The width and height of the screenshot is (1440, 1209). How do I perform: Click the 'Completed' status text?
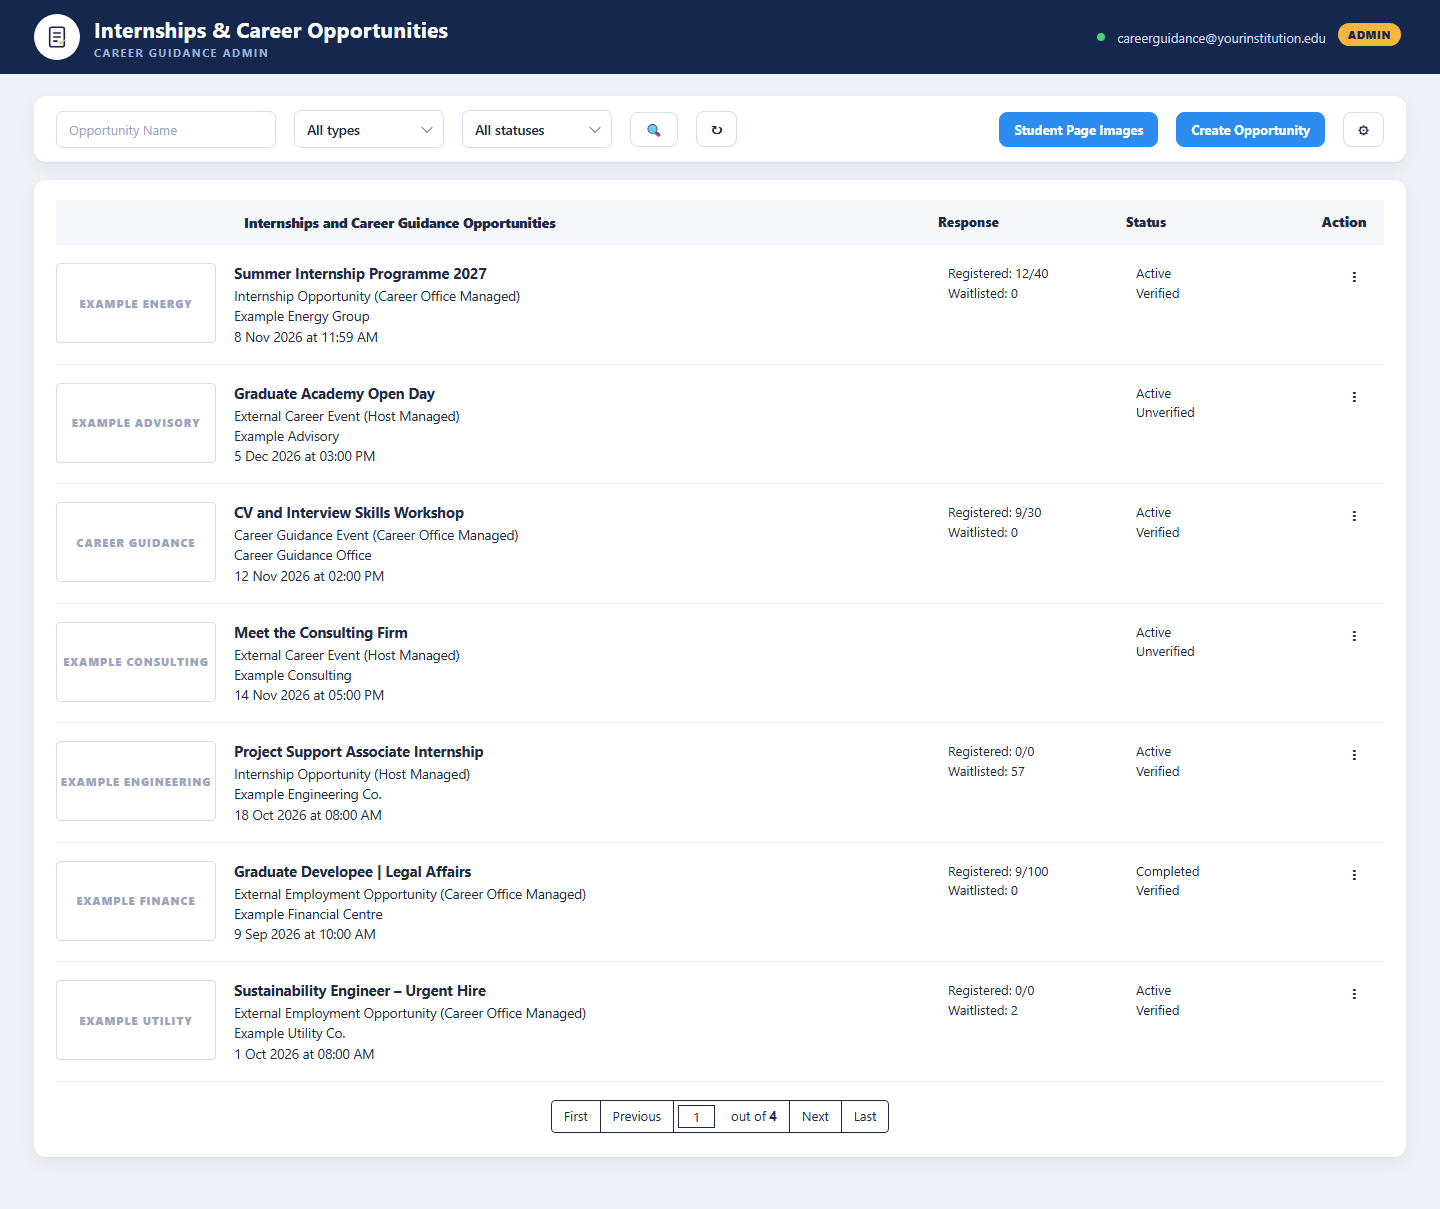(x=1168, y=872)
